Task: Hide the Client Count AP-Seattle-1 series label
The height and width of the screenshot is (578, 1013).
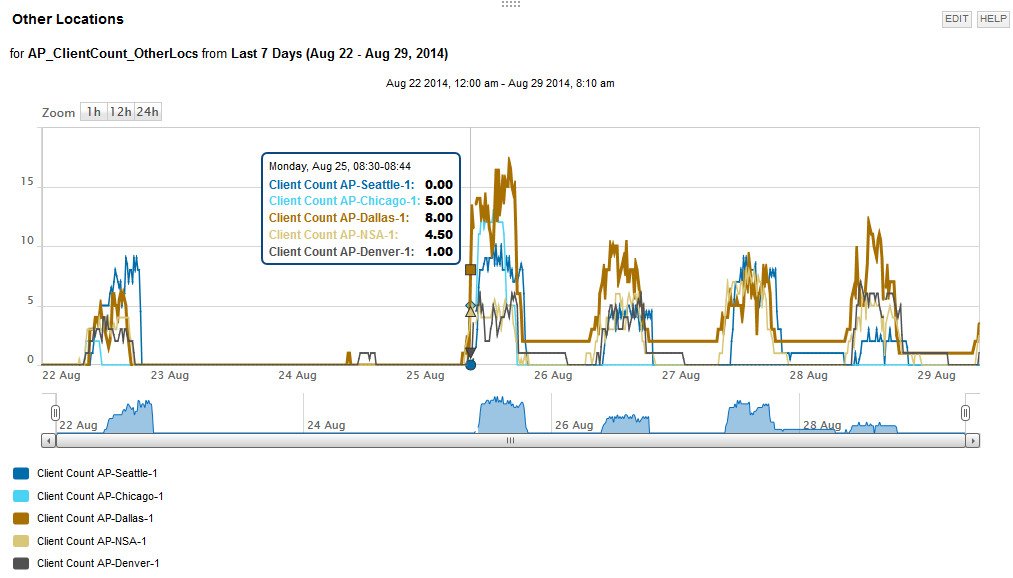Action: (x=97, y=473)
